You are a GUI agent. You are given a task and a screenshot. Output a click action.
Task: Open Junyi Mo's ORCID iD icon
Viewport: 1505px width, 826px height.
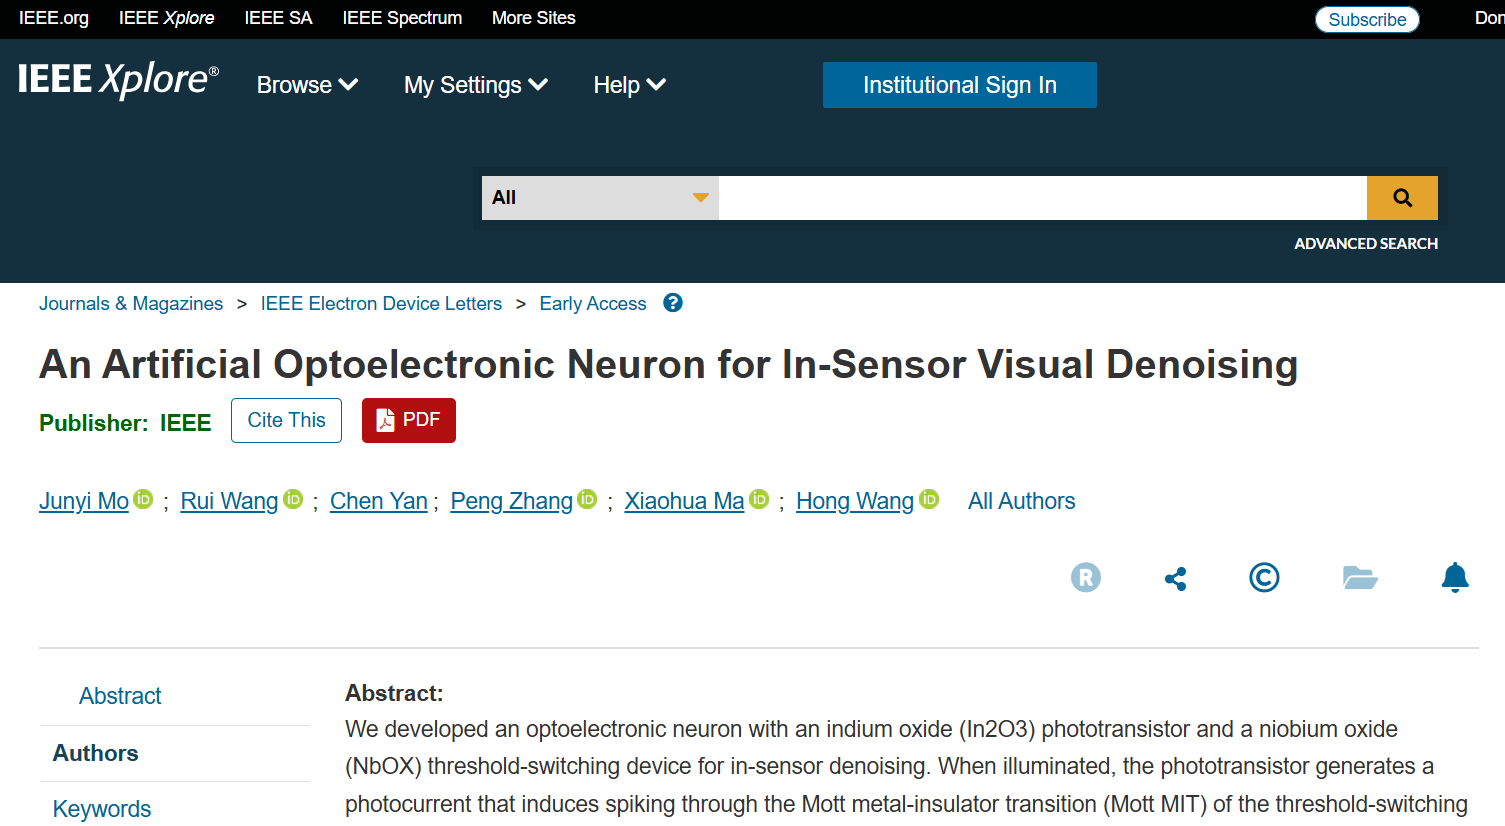pyautogui.click(x=144, y=499)
